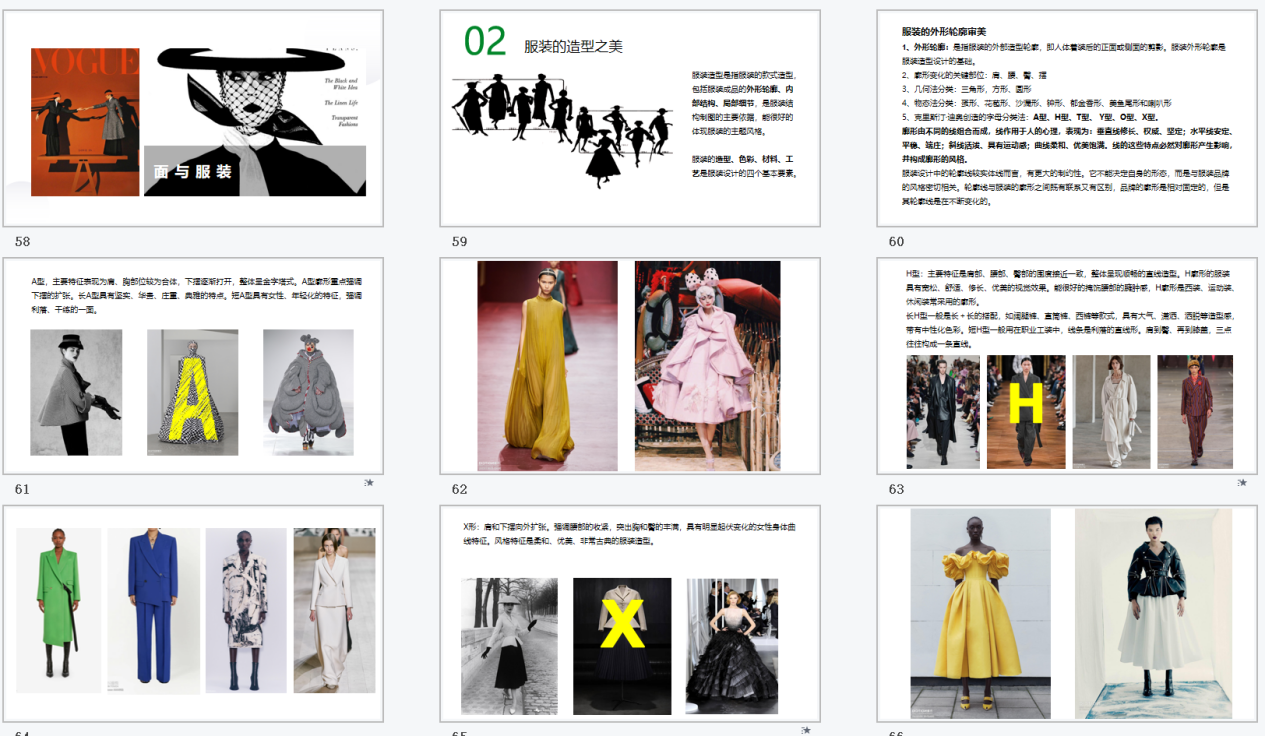
Task: Click the animation star icon under slide 63
Action: pyautogui.click(x=1242, y=483)
